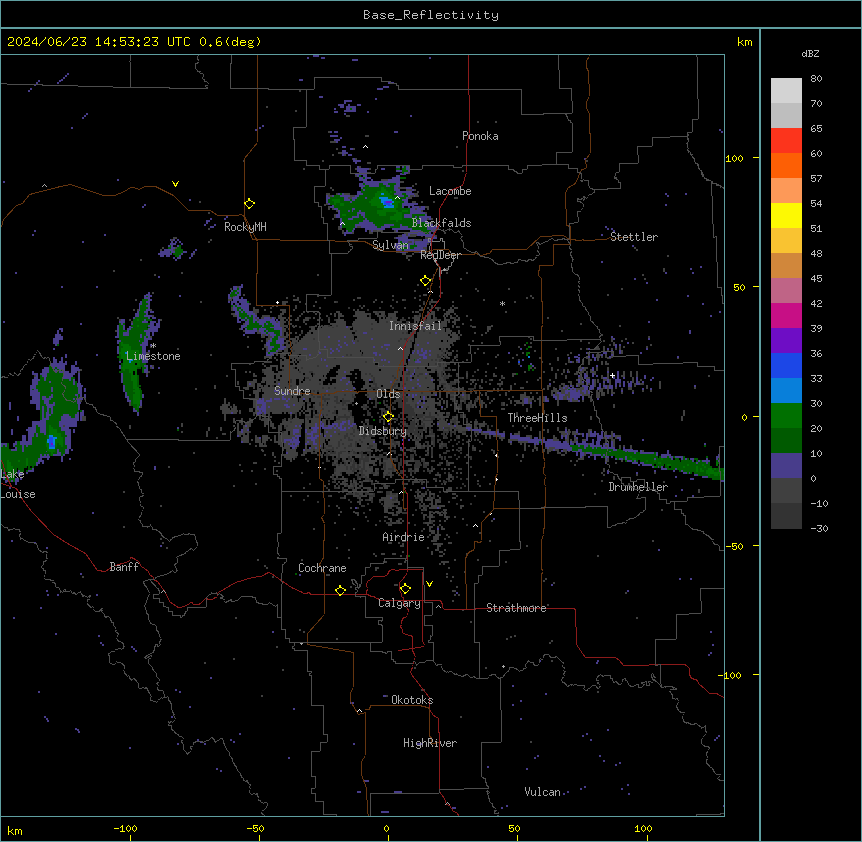This screenshot has width=862, height=842.
Task: Pick the pink 42-45 dBZ legend swatch
Action: click(786, 291)
